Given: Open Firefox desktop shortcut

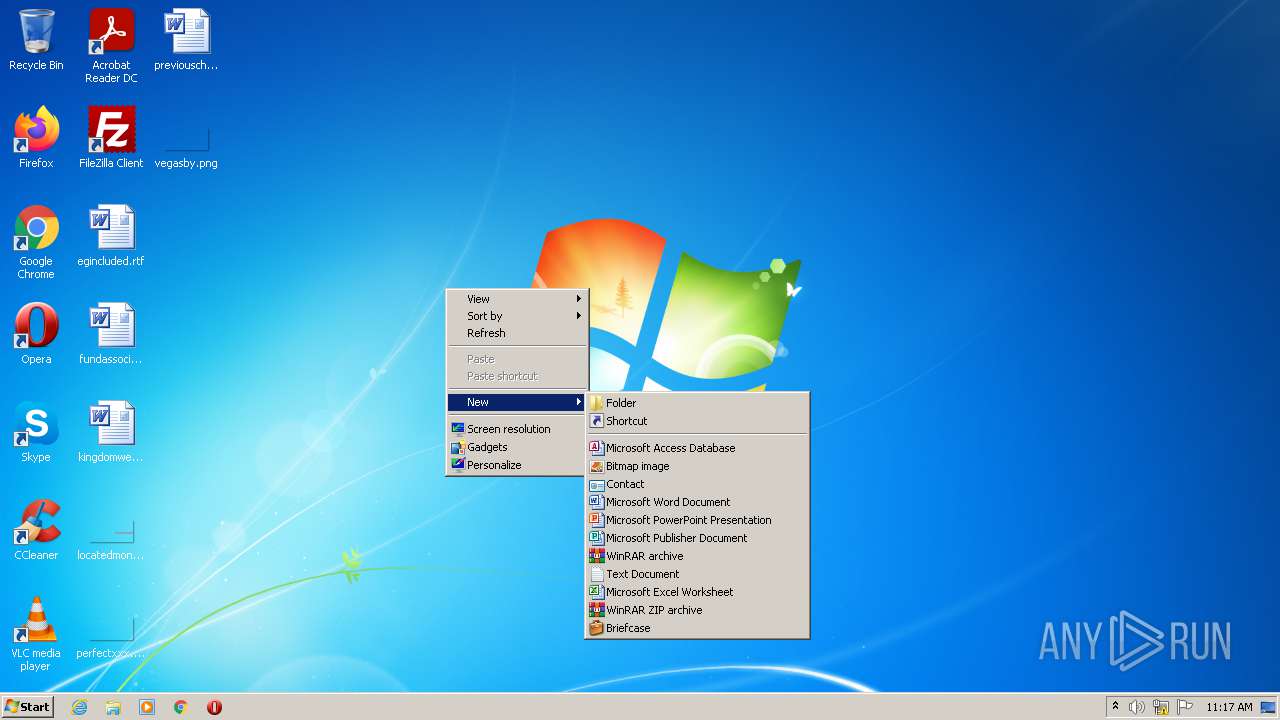Looking at the screenshot, I should pyautogui.click(x=36, y=138).
